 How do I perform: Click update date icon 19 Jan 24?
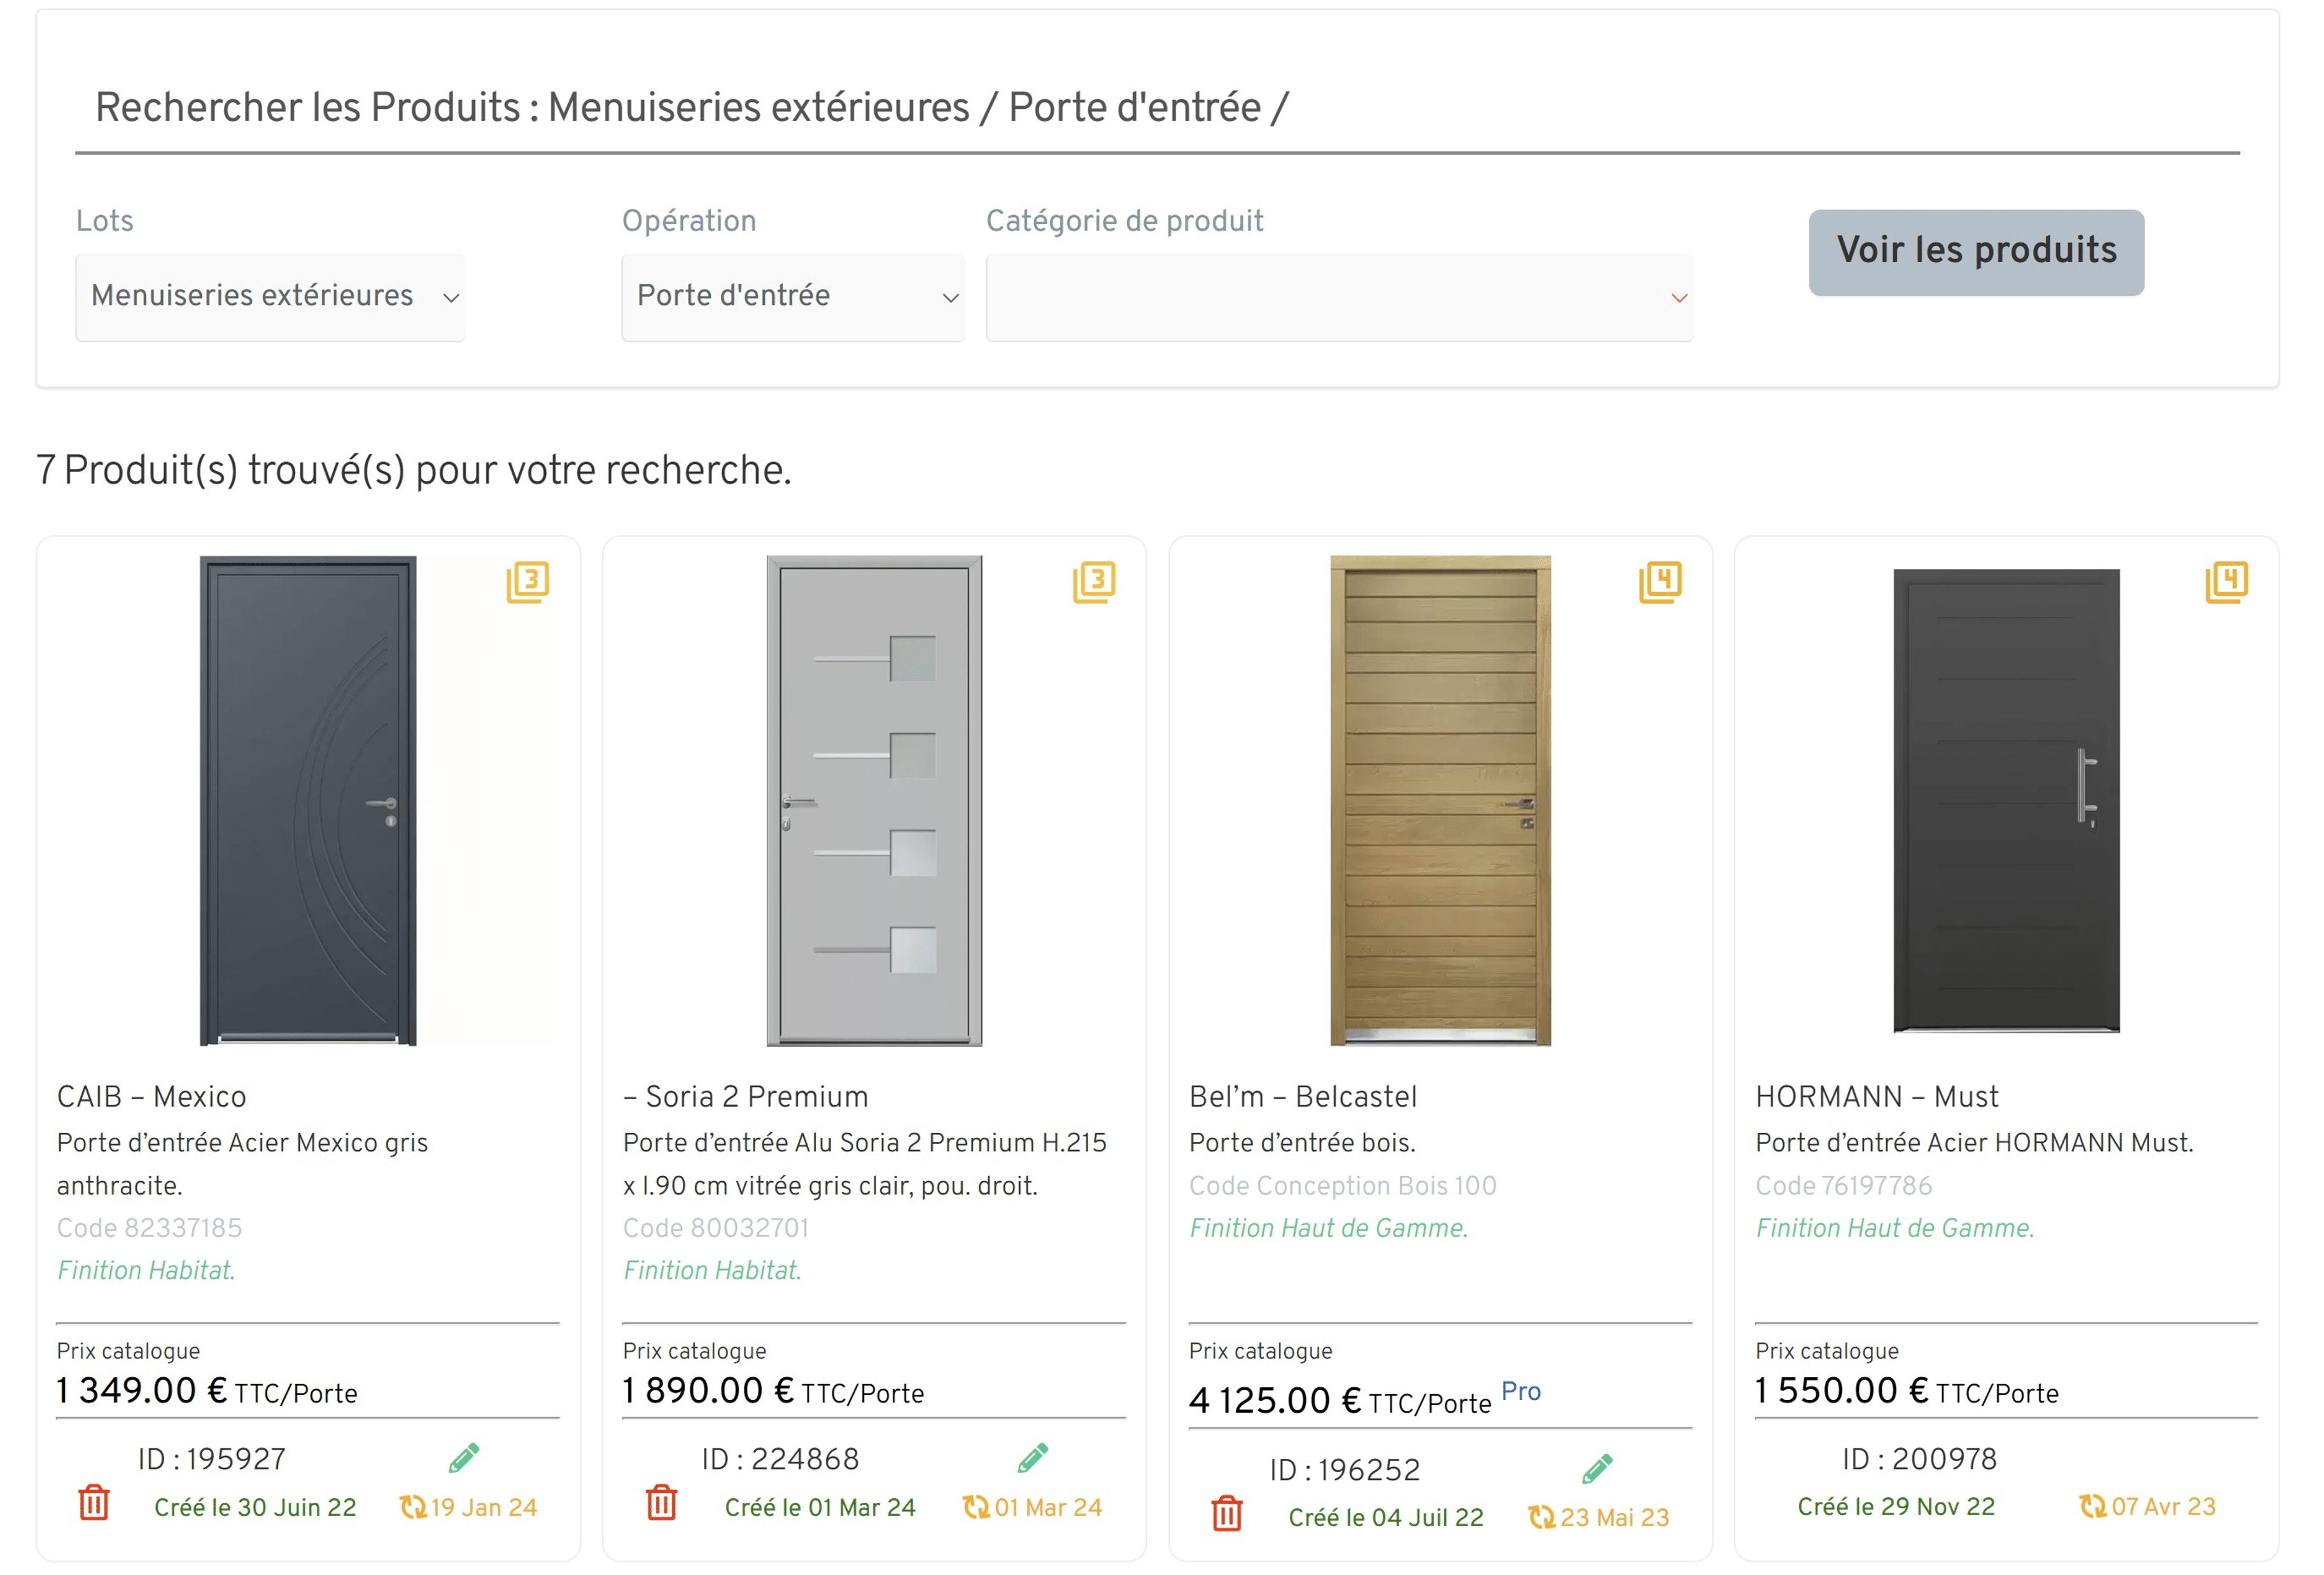point(412,1506)
